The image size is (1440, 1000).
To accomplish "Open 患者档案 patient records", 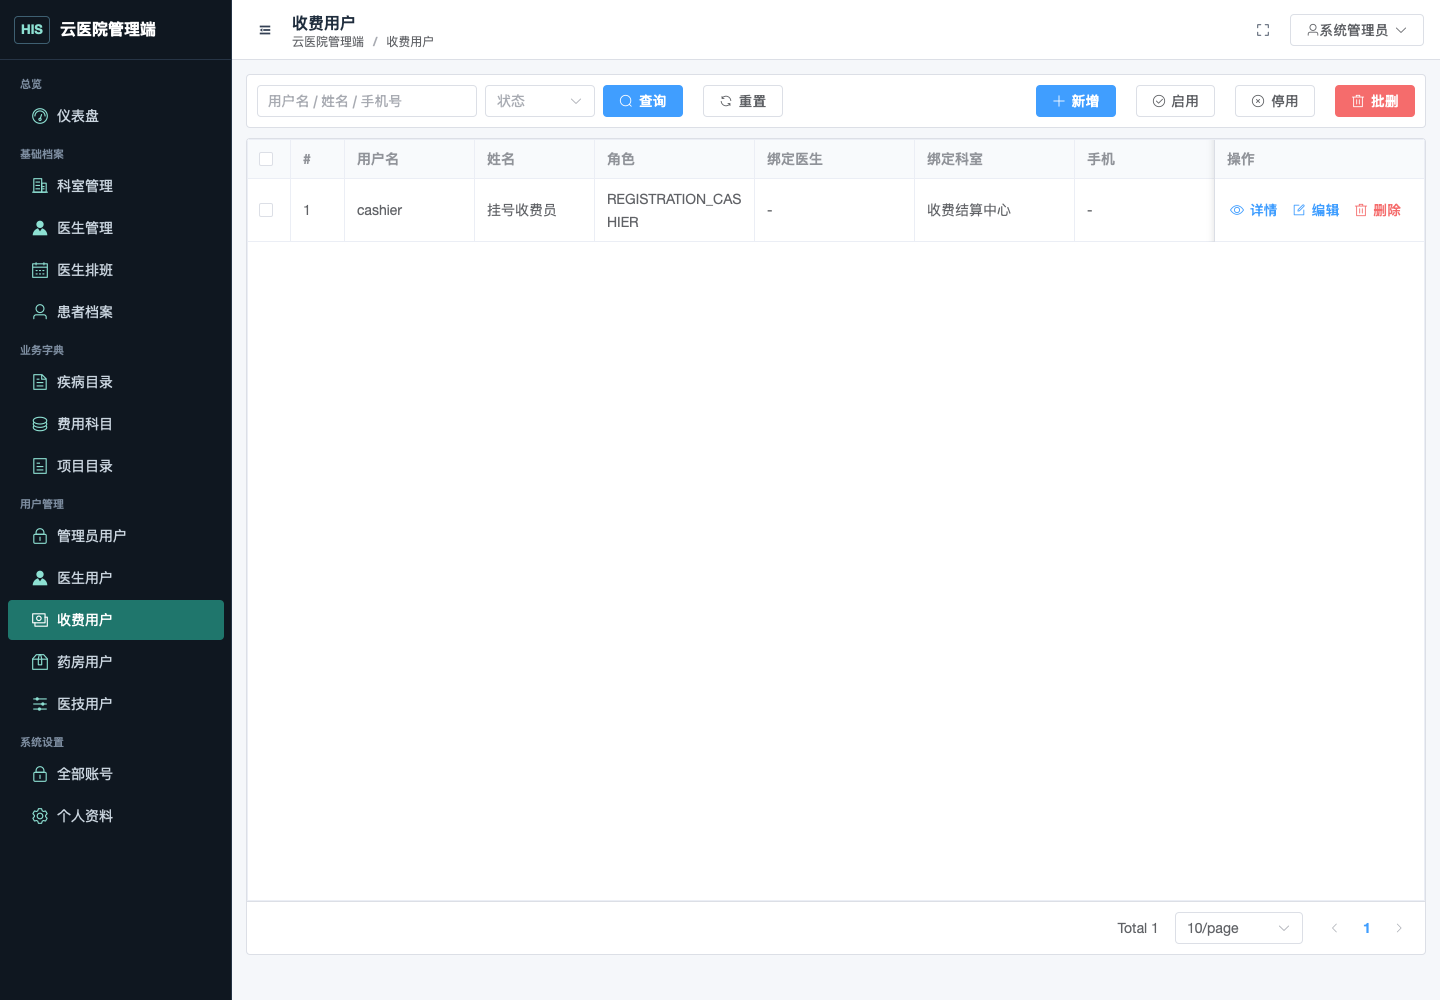I will coord(116,312).
